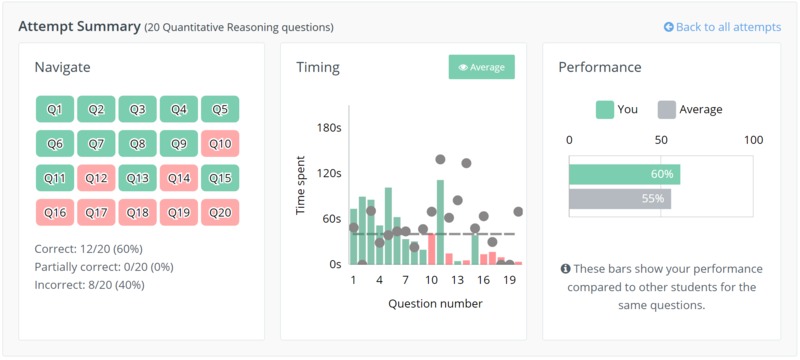800x360 pixels.
Task: Click the tall green bar for question 11
Action: [440, 222]
